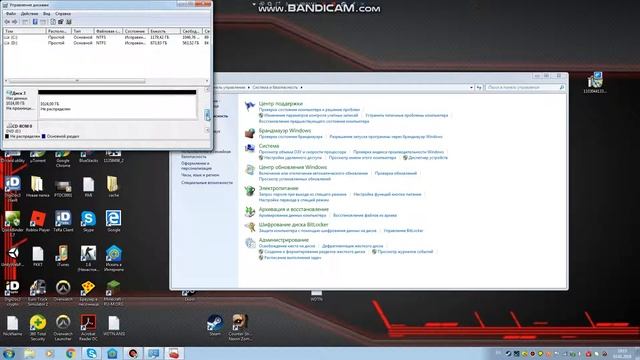Click the back arrow in Disk Management toolbar

click(7, 22)
